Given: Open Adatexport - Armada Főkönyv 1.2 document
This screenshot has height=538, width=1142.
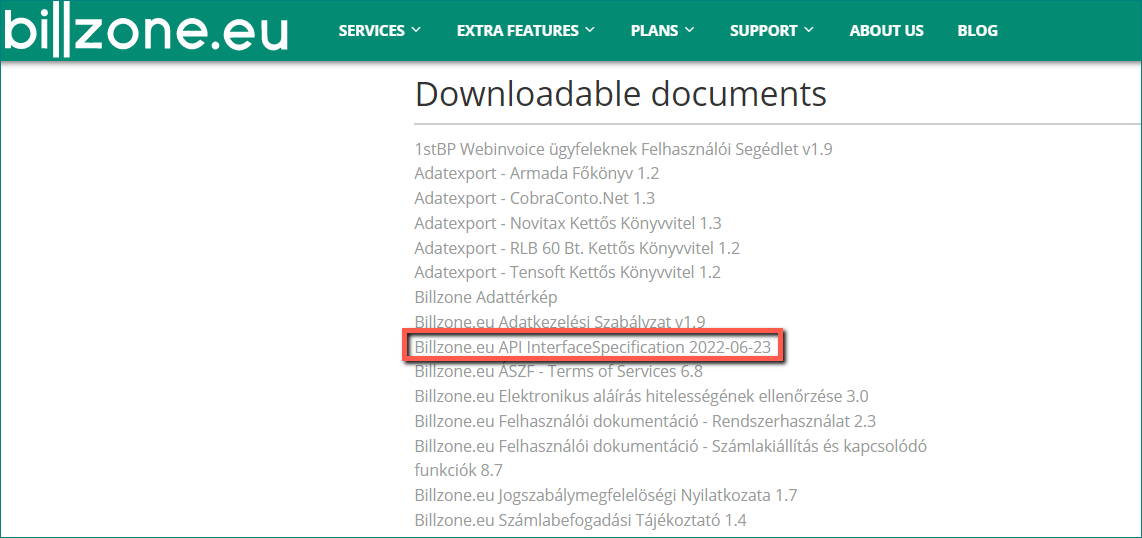Looking at the screenshot, I should 537,174.
